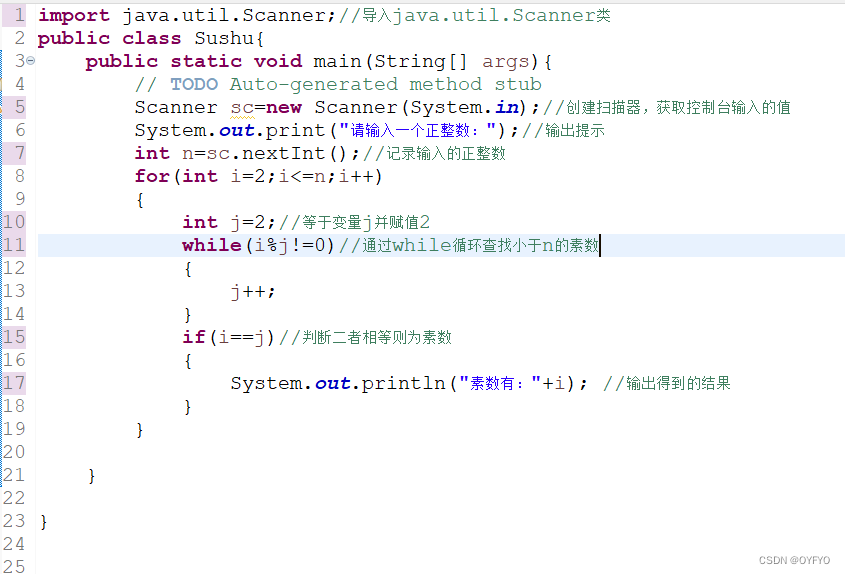Click the 'TODO' tag in the comment
This screenshot has height=574, width=845.
point(194,84)
